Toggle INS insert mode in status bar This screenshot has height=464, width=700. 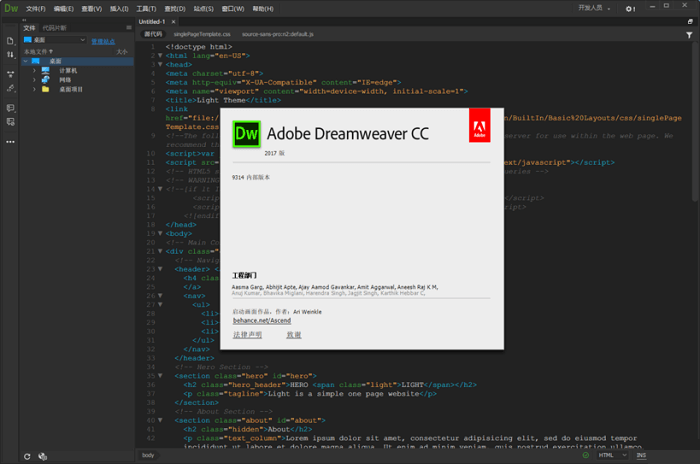[641, 455]
